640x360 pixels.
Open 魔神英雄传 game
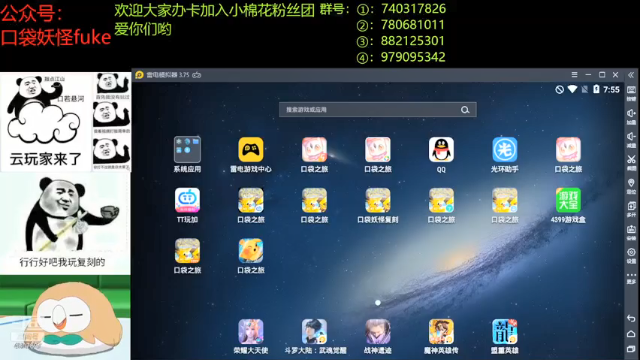click(x=441, y=331)
